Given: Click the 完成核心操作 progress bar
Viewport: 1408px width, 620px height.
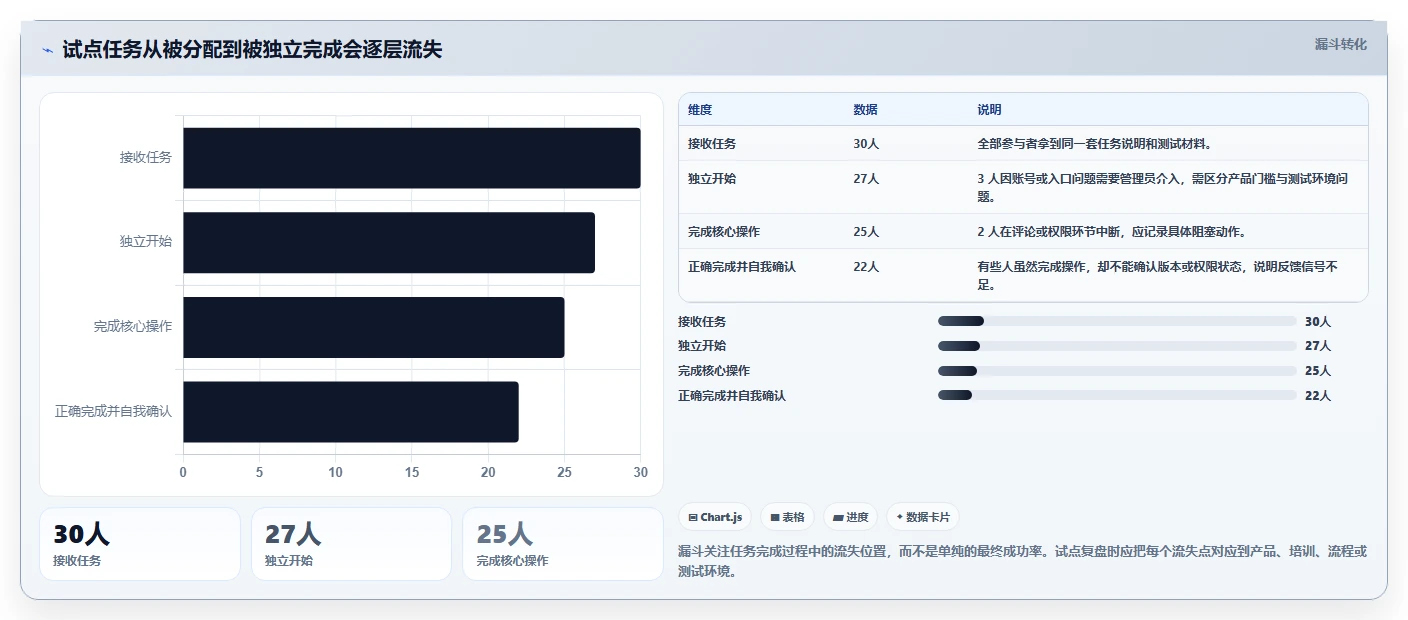Looking at the screenshot, I should pyautogui.click(x=1117, y=371).
